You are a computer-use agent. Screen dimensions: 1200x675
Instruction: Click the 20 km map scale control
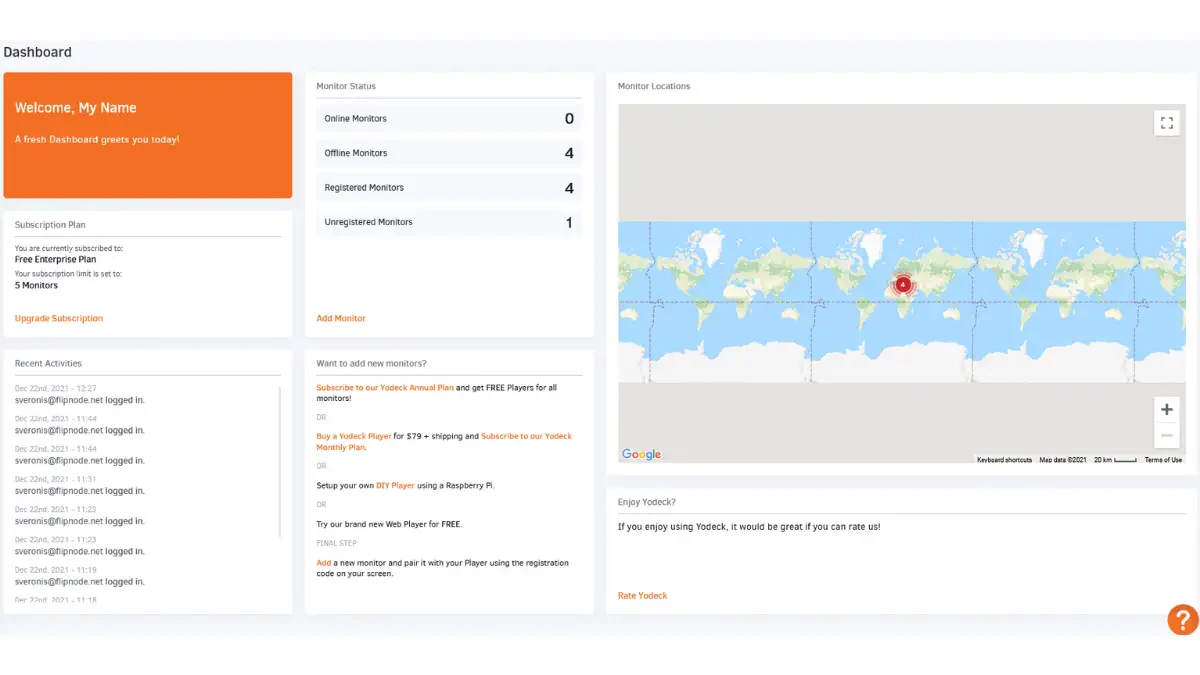click(1115, 460)
